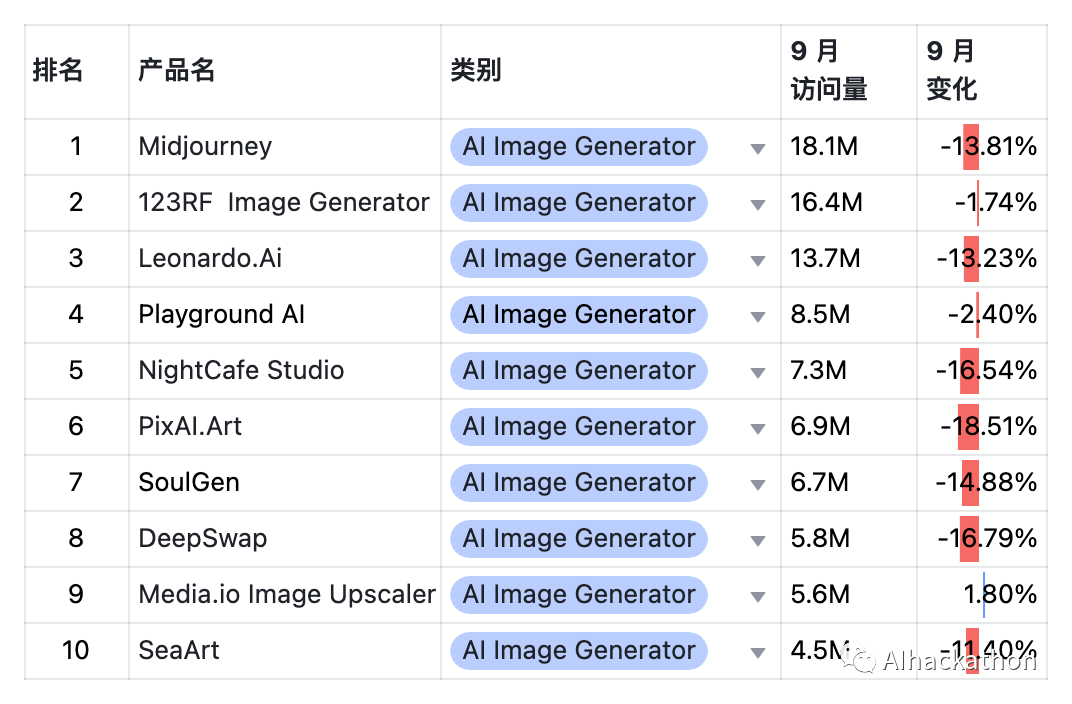Select the SeaArt product name cell
1072x704 pixels.
(284, 651)
